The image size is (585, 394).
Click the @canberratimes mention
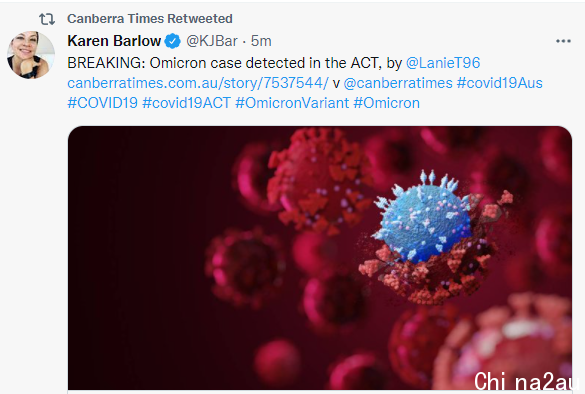[398, 83]
